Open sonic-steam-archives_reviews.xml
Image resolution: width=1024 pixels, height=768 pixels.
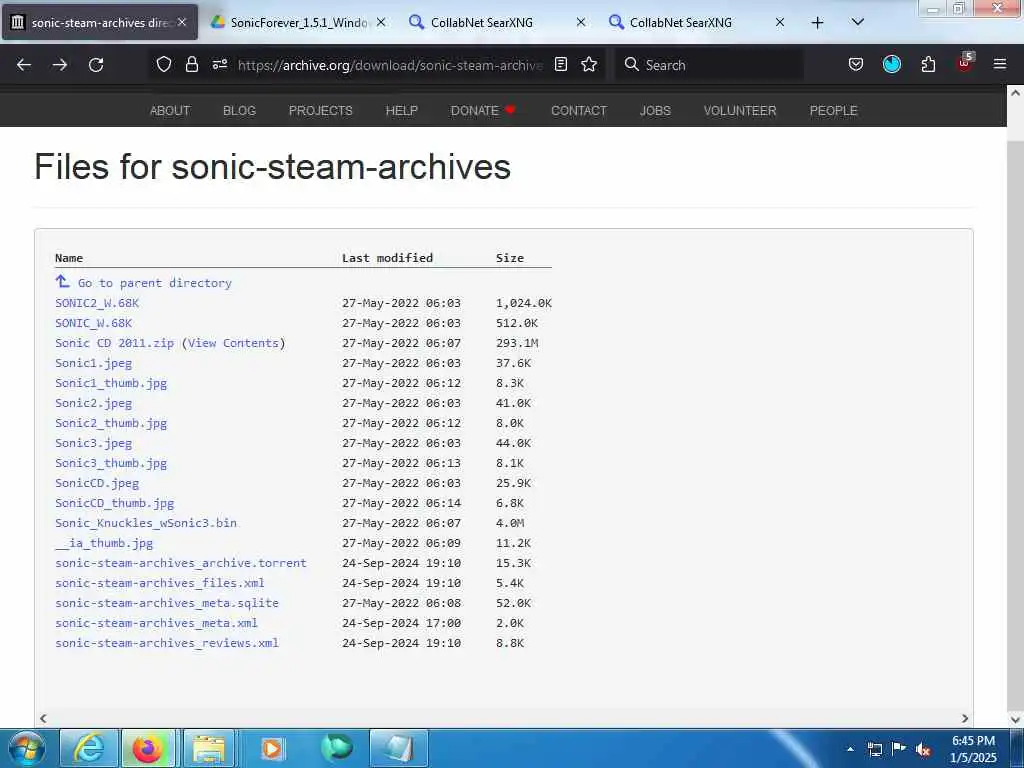click(167, 643)
